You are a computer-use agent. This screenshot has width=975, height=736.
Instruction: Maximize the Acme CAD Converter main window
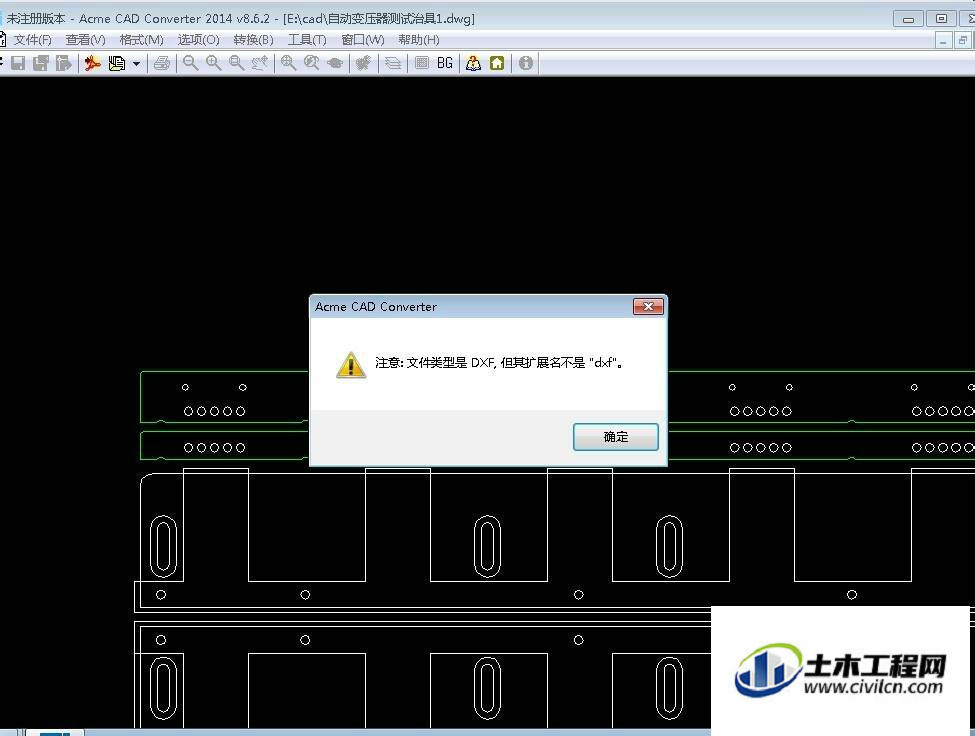[941, 19]
